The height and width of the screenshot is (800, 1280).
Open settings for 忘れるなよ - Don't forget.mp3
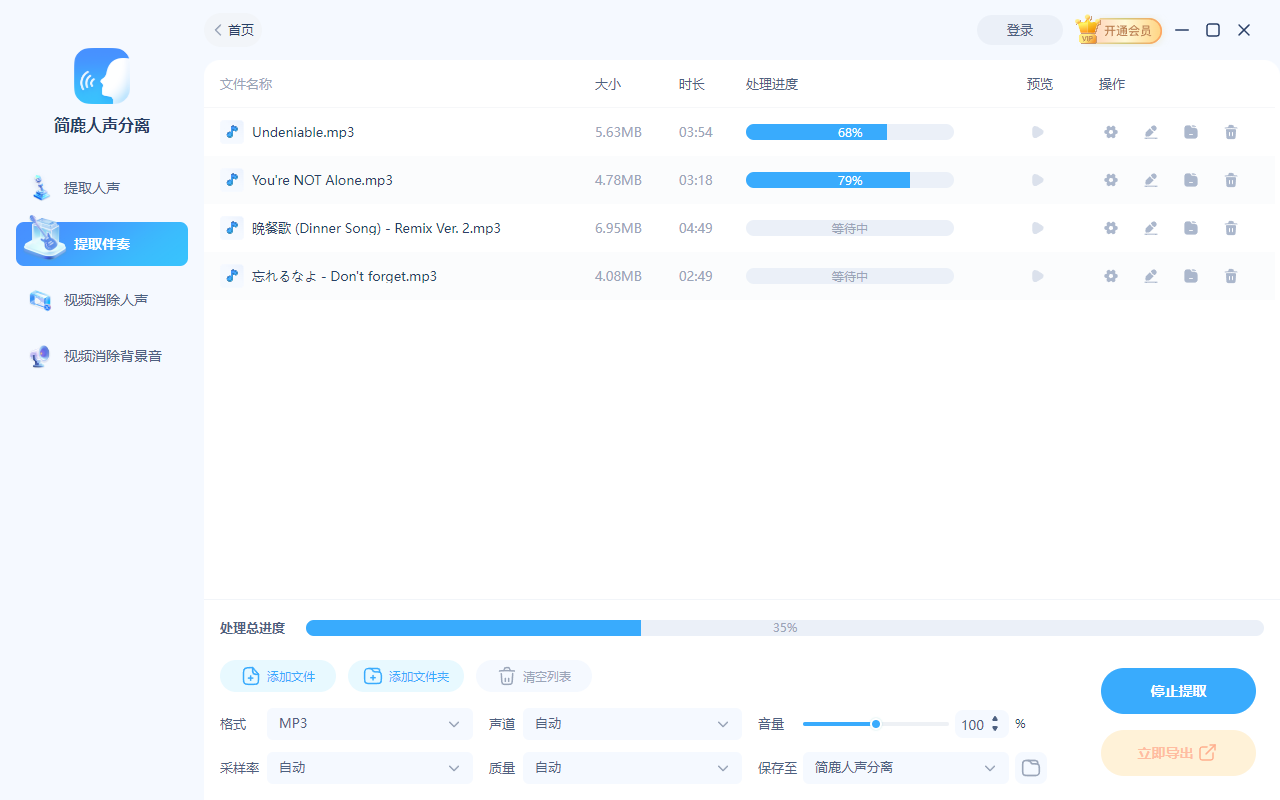click(x=1111, y=276)
